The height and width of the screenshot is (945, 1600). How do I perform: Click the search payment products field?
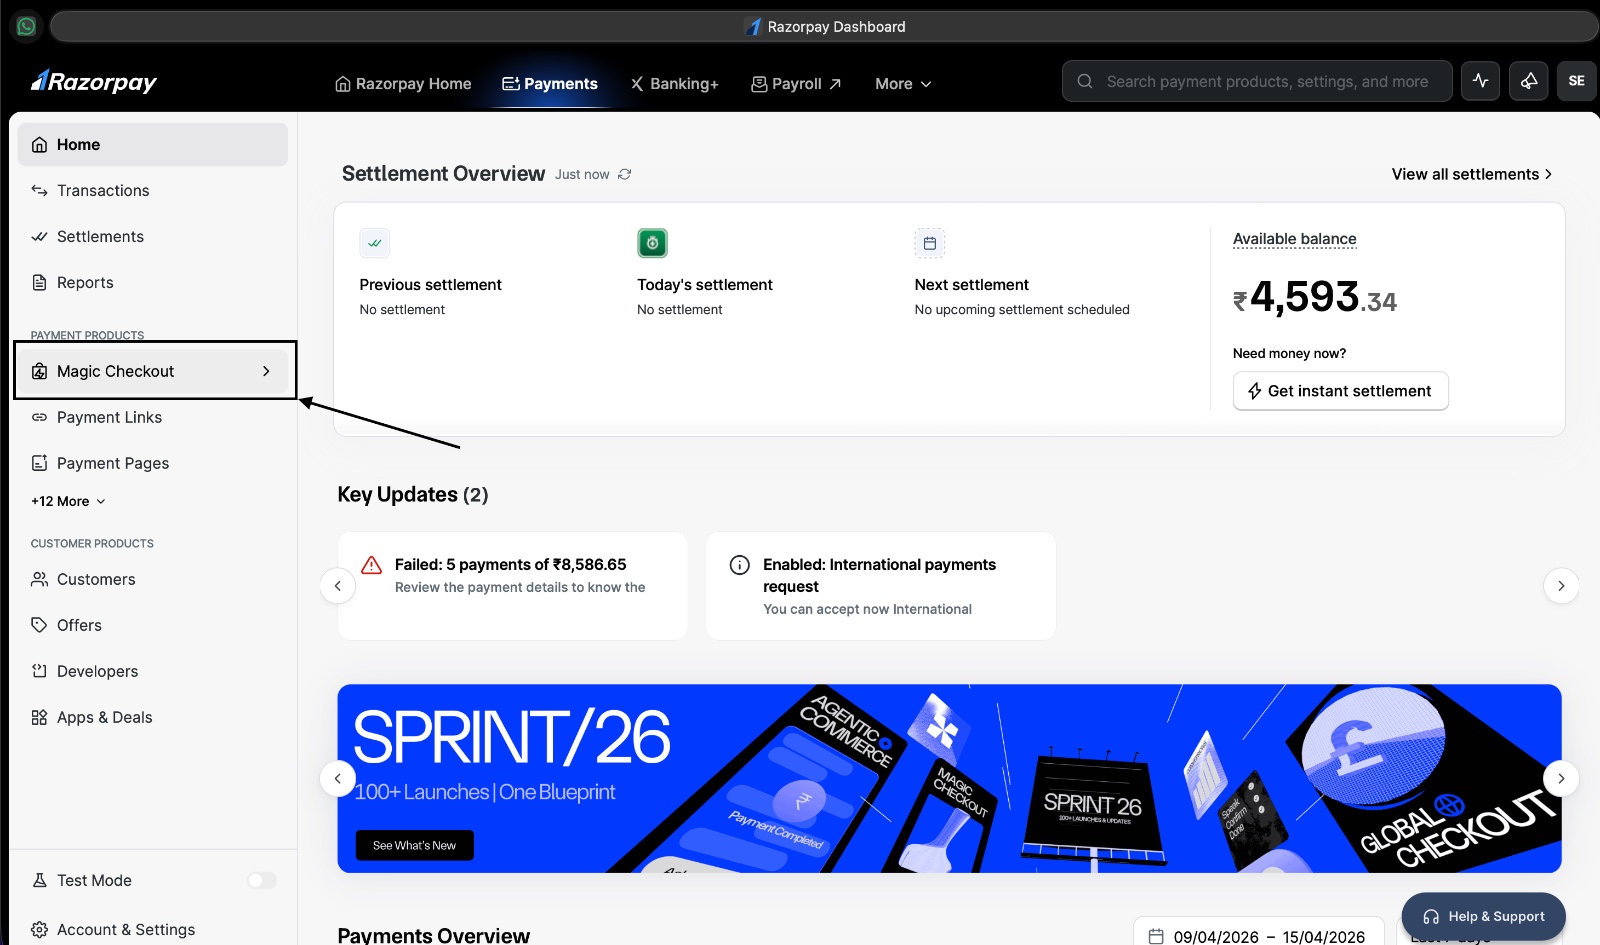click(x=1266, y=82)
